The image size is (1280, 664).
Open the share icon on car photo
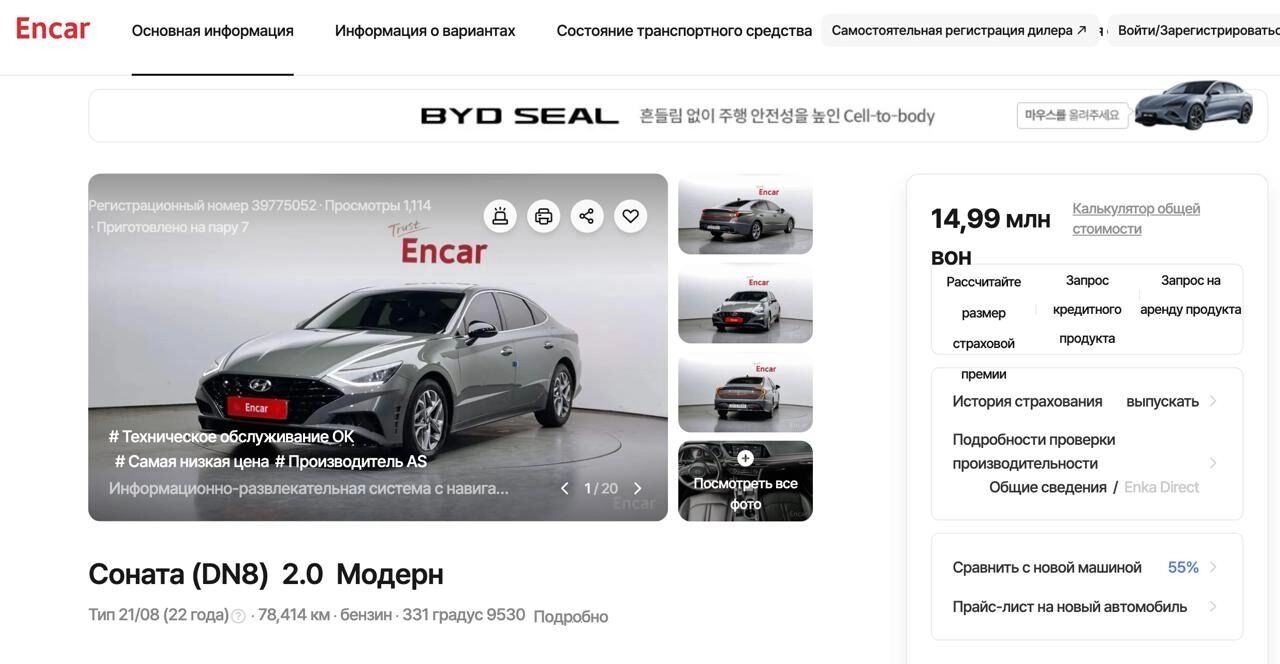click(587, 216)
